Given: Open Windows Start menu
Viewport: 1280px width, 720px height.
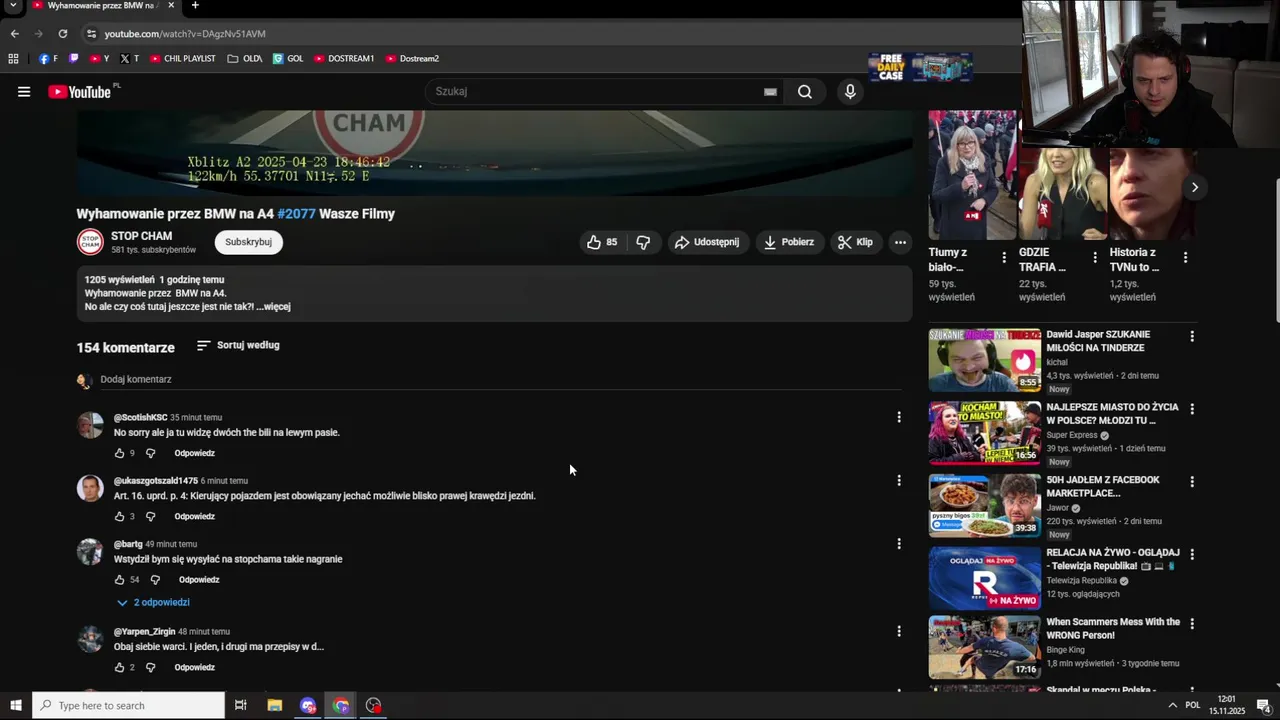Looking at the screenshot, I should 16,706.
